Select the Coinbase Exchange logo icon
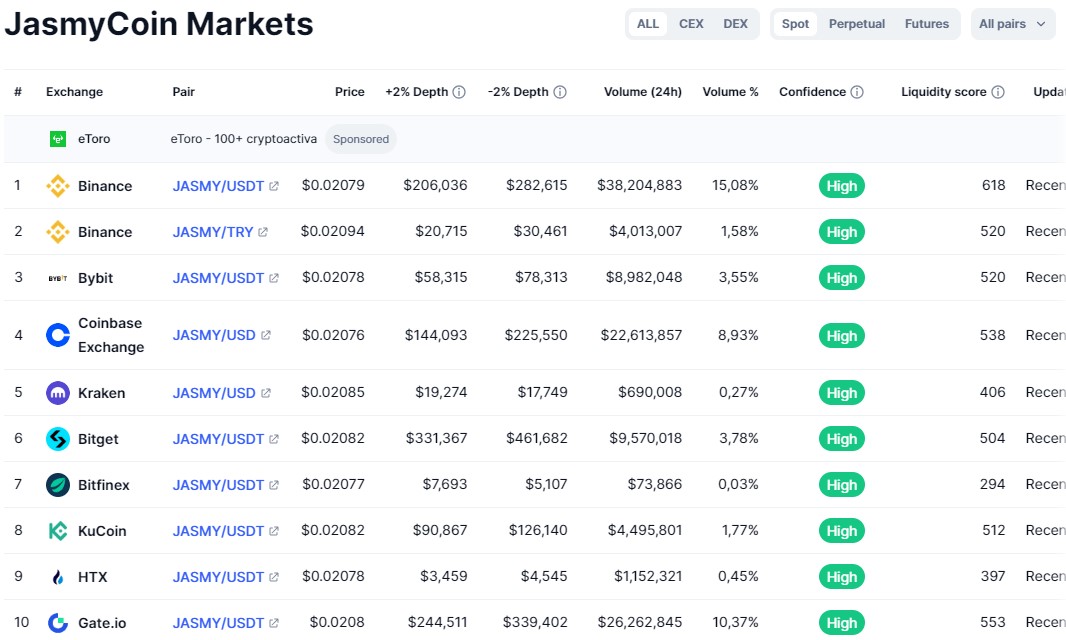This screenshot has width=1066, height=640. click(58, 335)
